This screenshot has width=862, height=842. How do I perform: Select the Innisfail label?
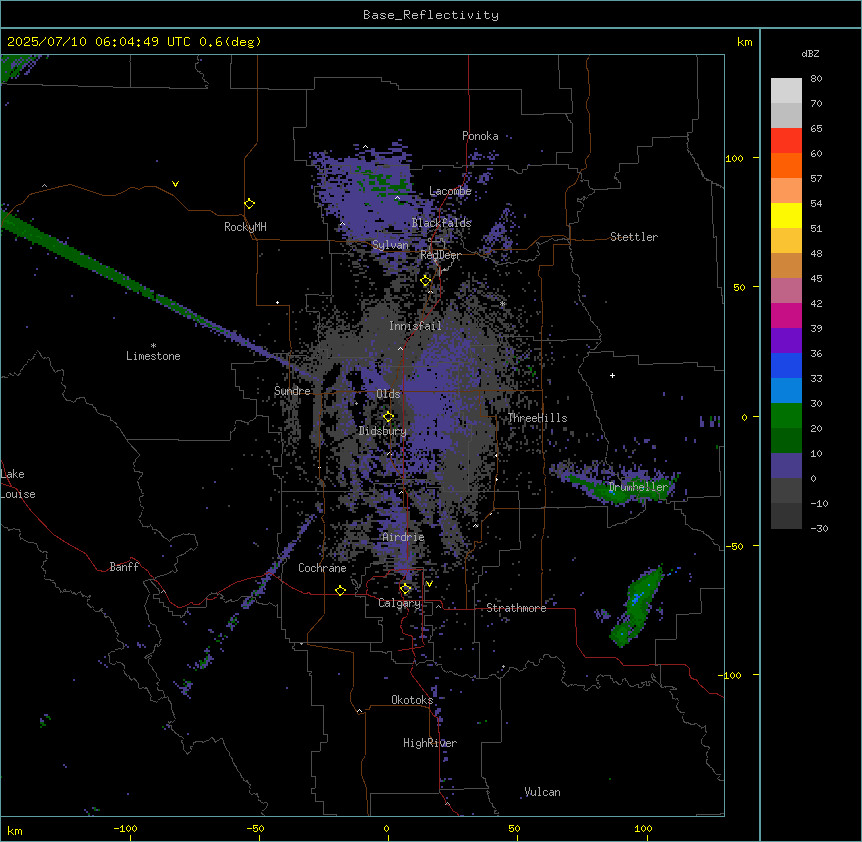point(415,326)
